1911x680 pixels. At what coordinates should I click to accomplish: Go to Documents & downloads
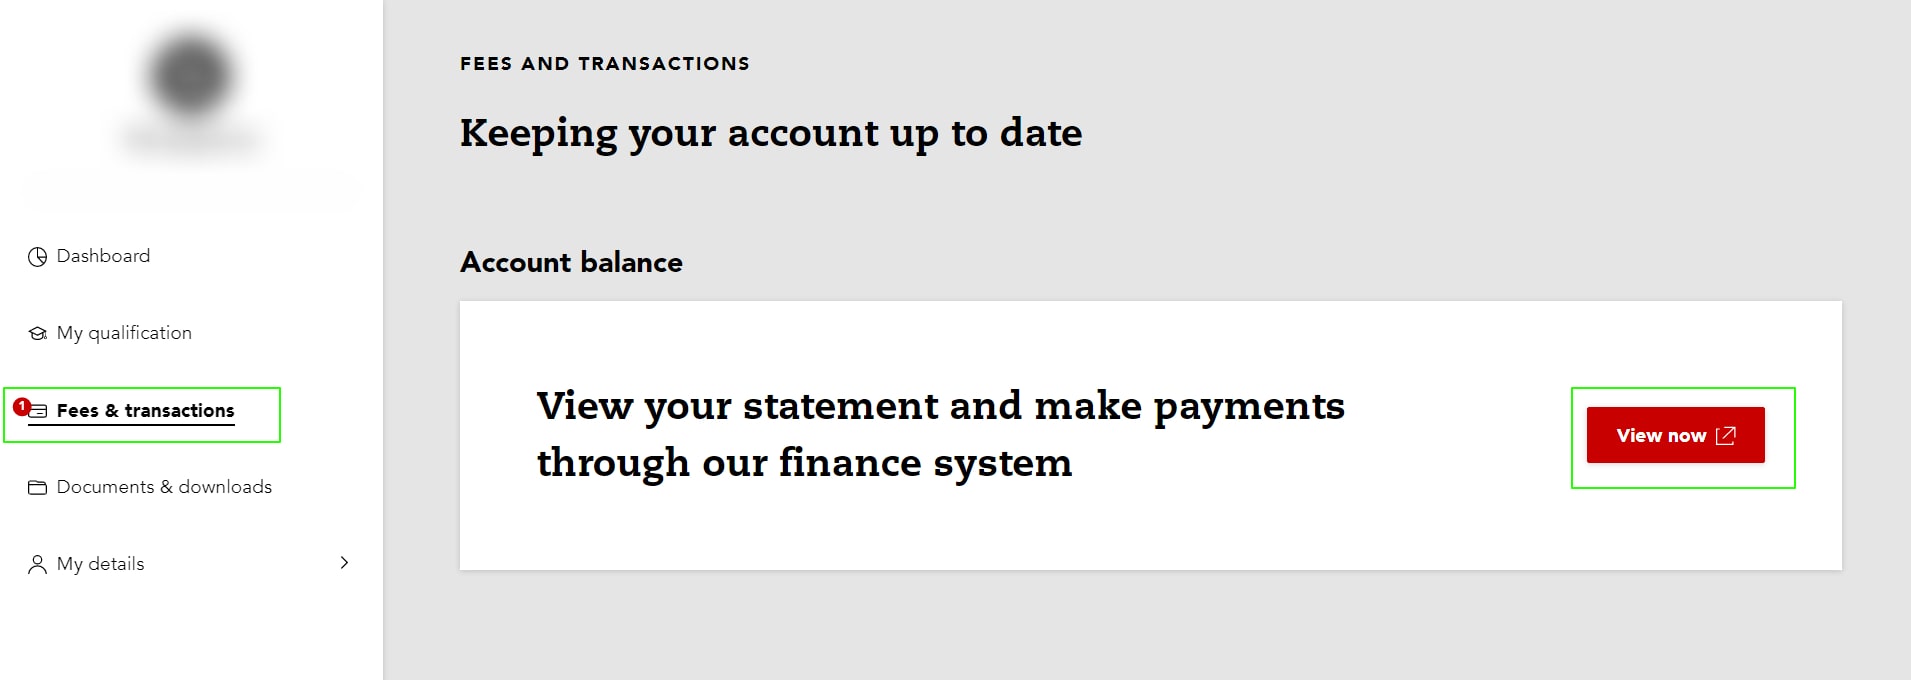pos(164,487)
